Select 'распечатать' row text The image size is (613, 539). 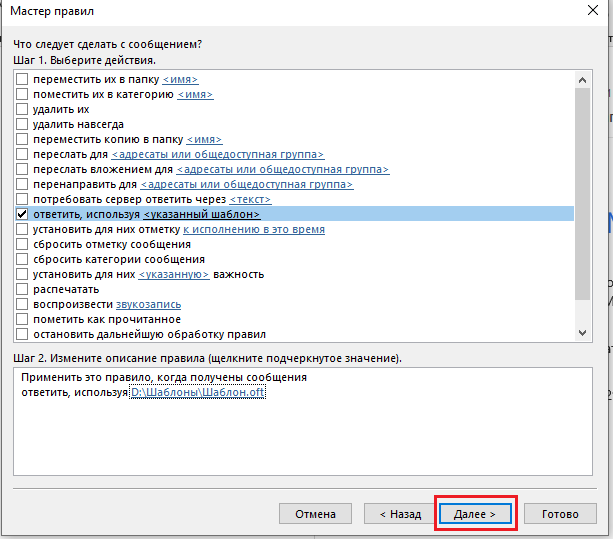pyautogui.click(x=66, y=290)
